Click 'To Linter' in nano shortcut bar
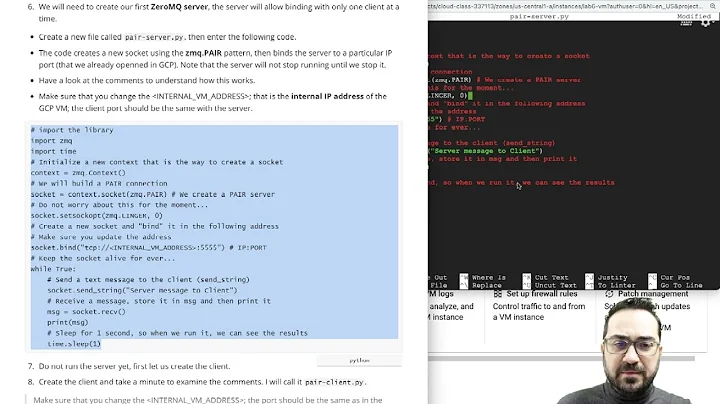The width and height of the screenshot is (720, 404). pyautogui.click(x=617, y=285)
